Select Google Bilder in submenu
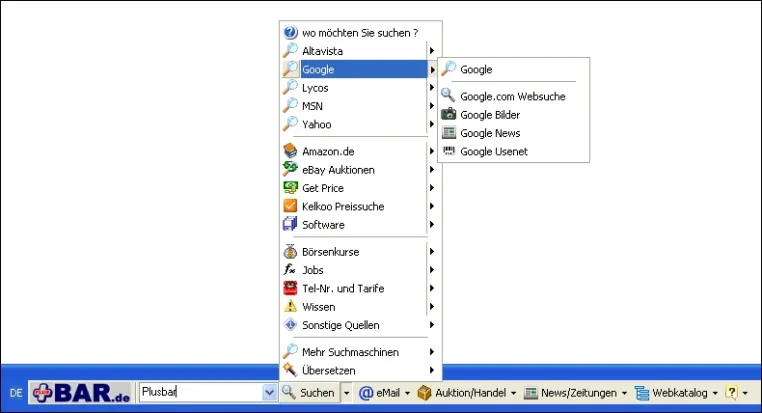 (x=514, y=115)
